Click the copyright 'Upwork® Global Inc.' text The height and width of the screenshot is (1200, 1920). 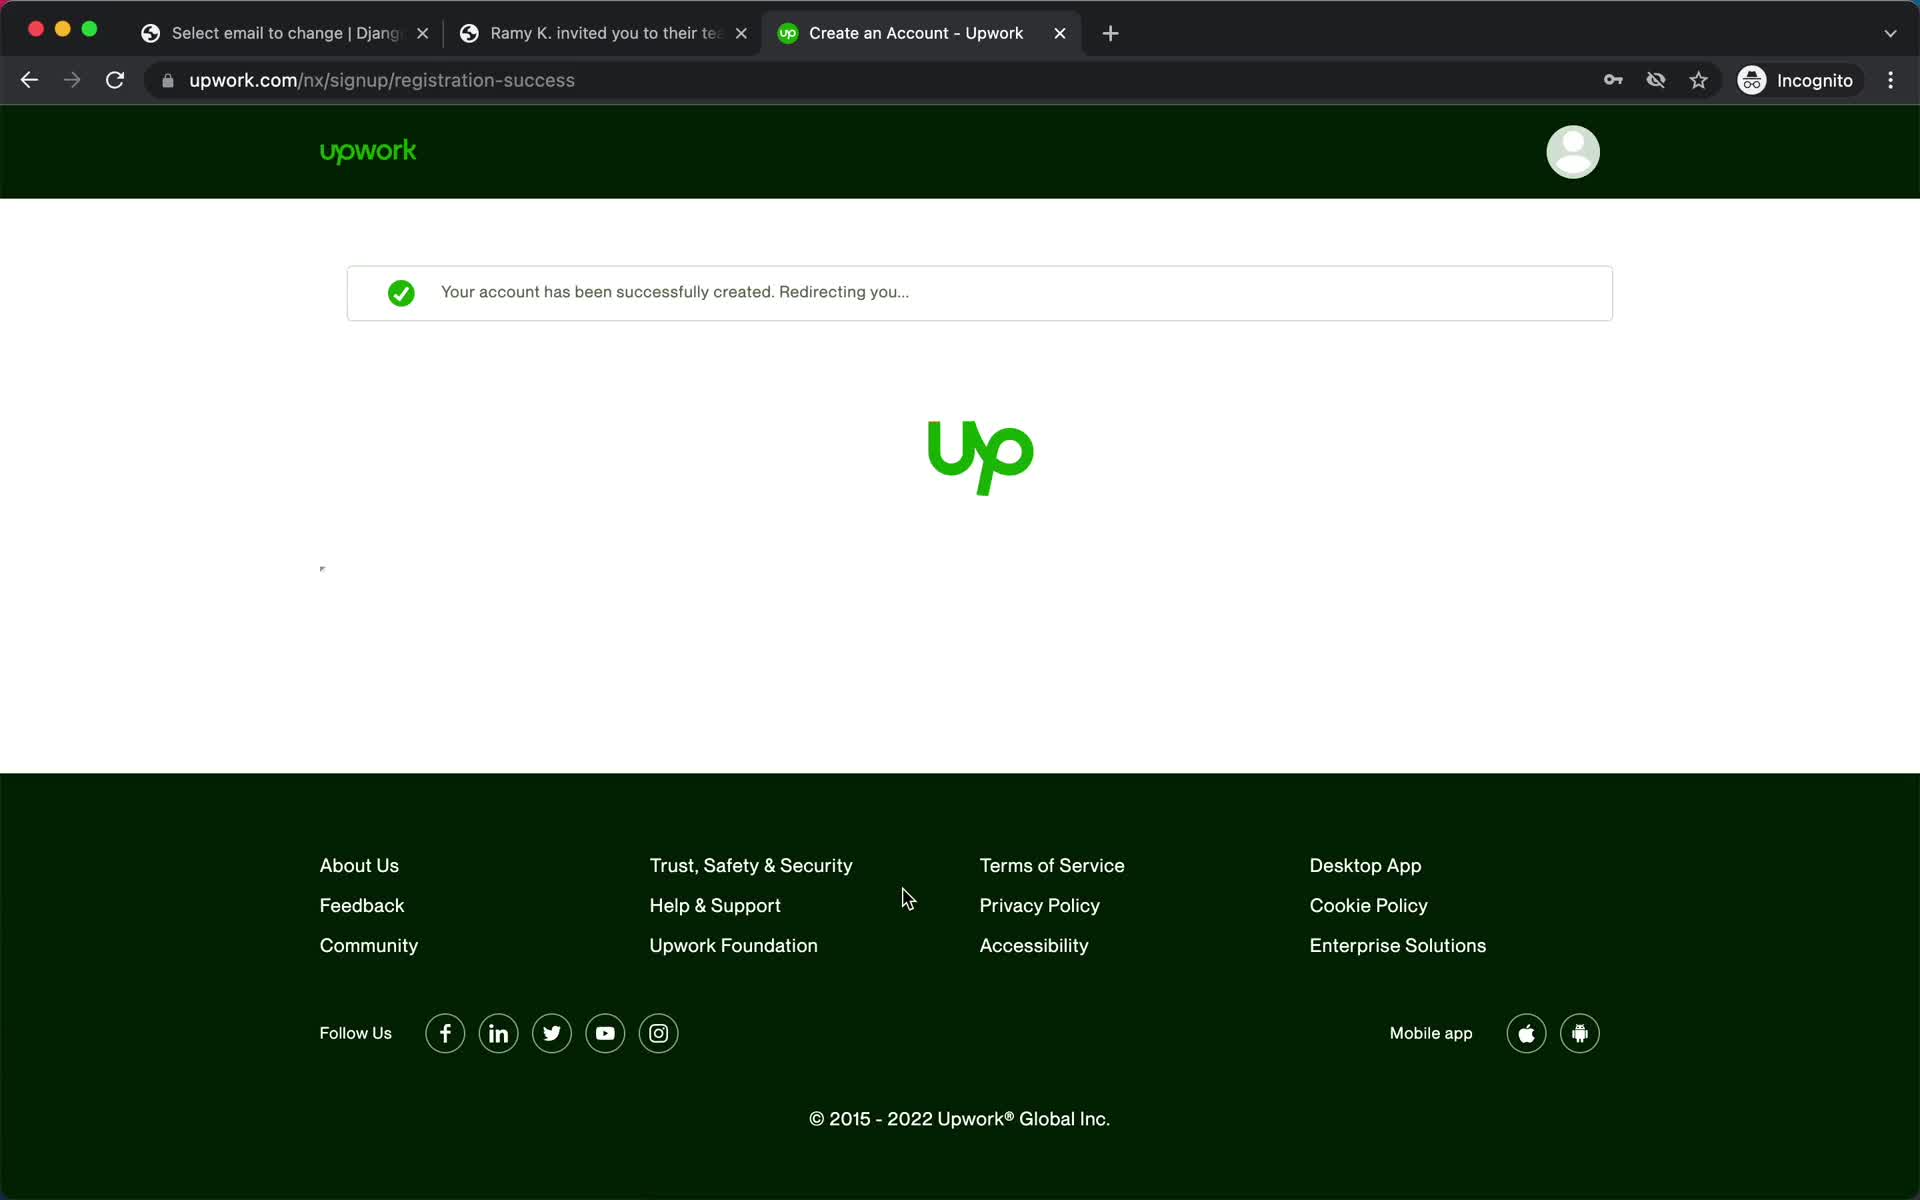tap(1023, 1119)
